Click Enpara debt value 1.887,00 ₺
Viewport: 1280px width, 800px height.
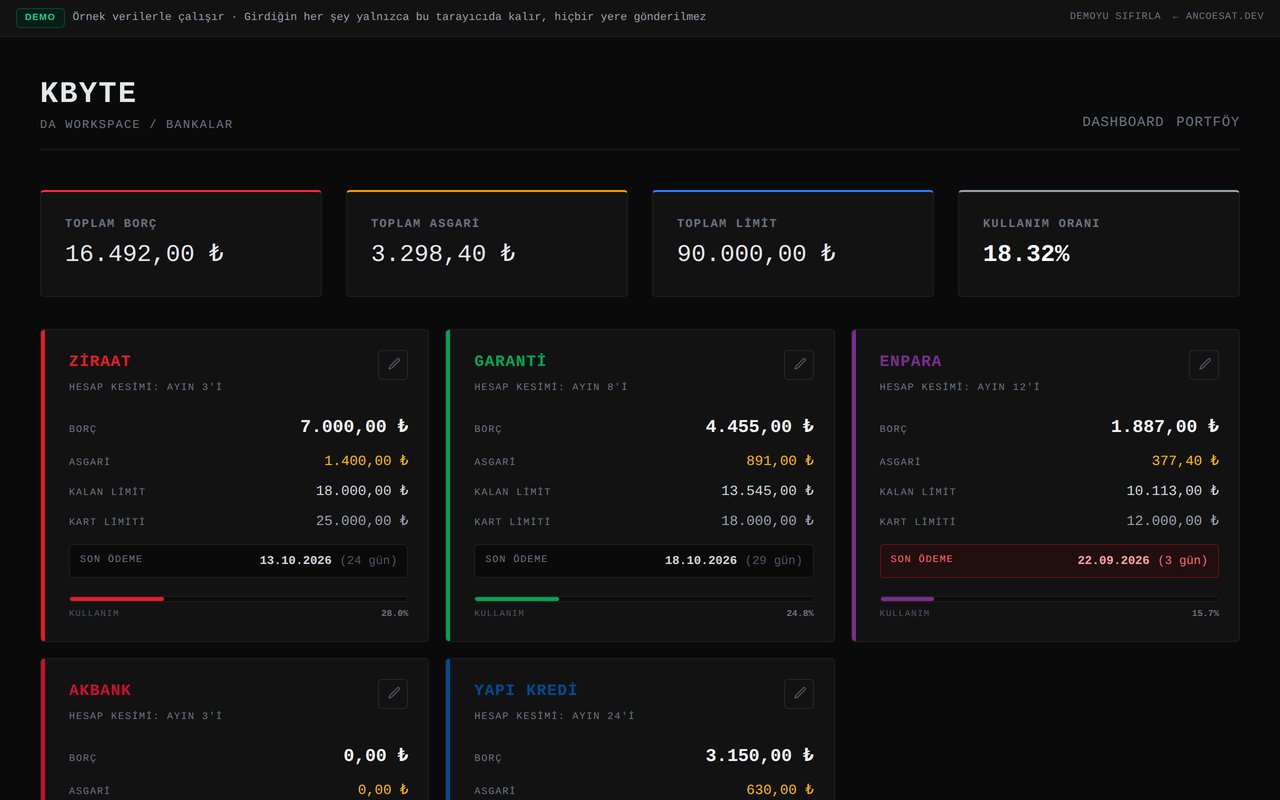tap(1165, 427)
